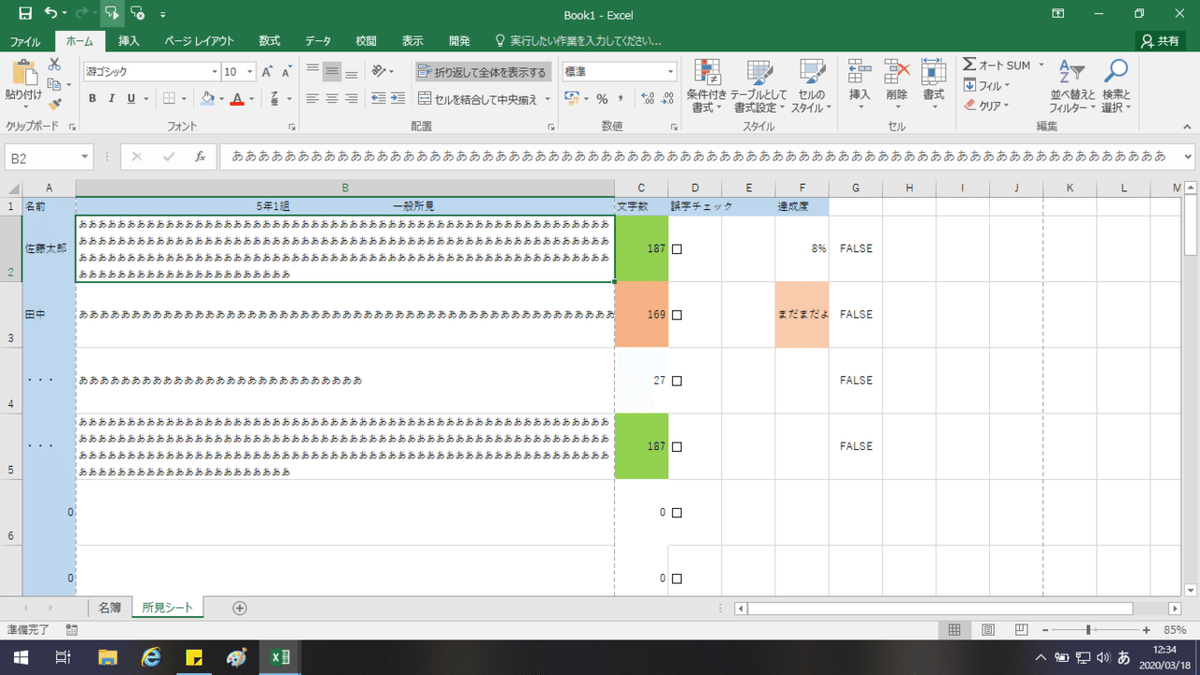Add a new sheet with plus button
The width and height of the screenshot is (1200, 675).
pyautogui.click(x=239, y=607)
